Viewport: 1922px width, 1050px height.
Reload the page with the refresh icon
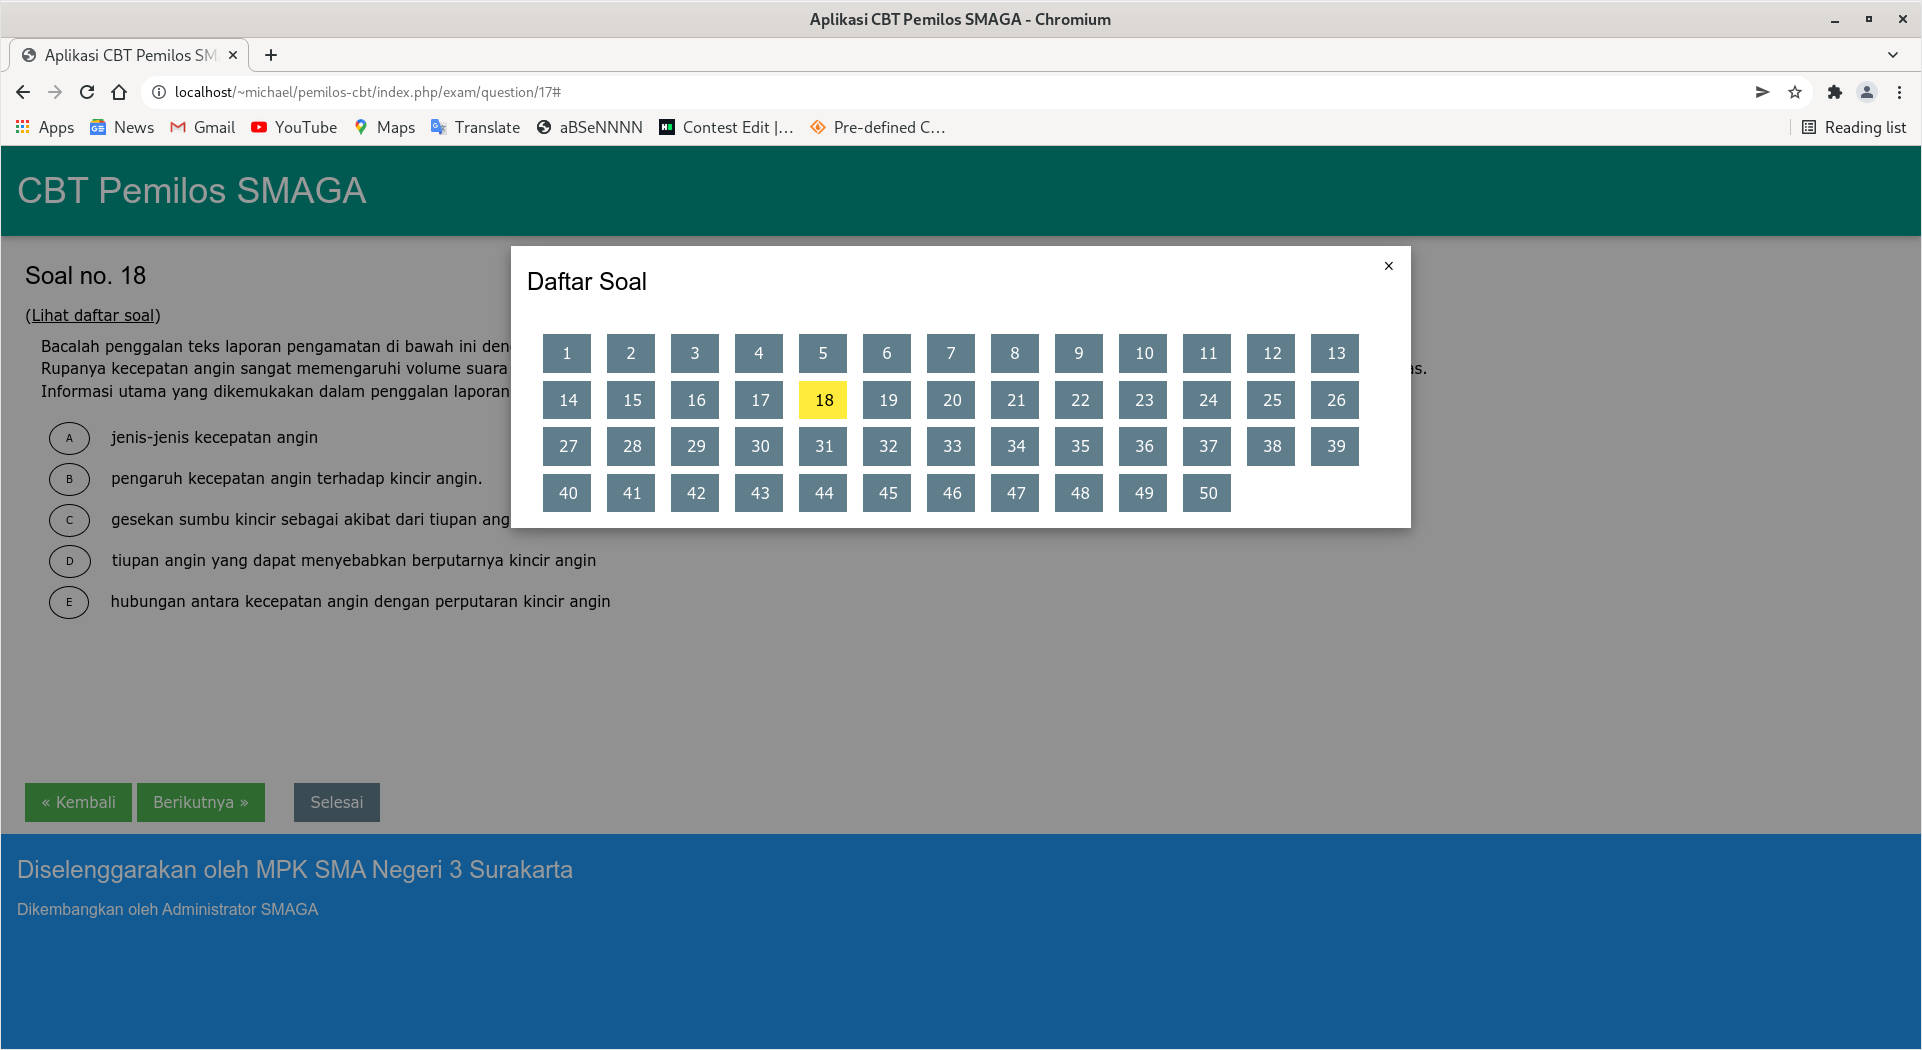click(x=87, y=92)
